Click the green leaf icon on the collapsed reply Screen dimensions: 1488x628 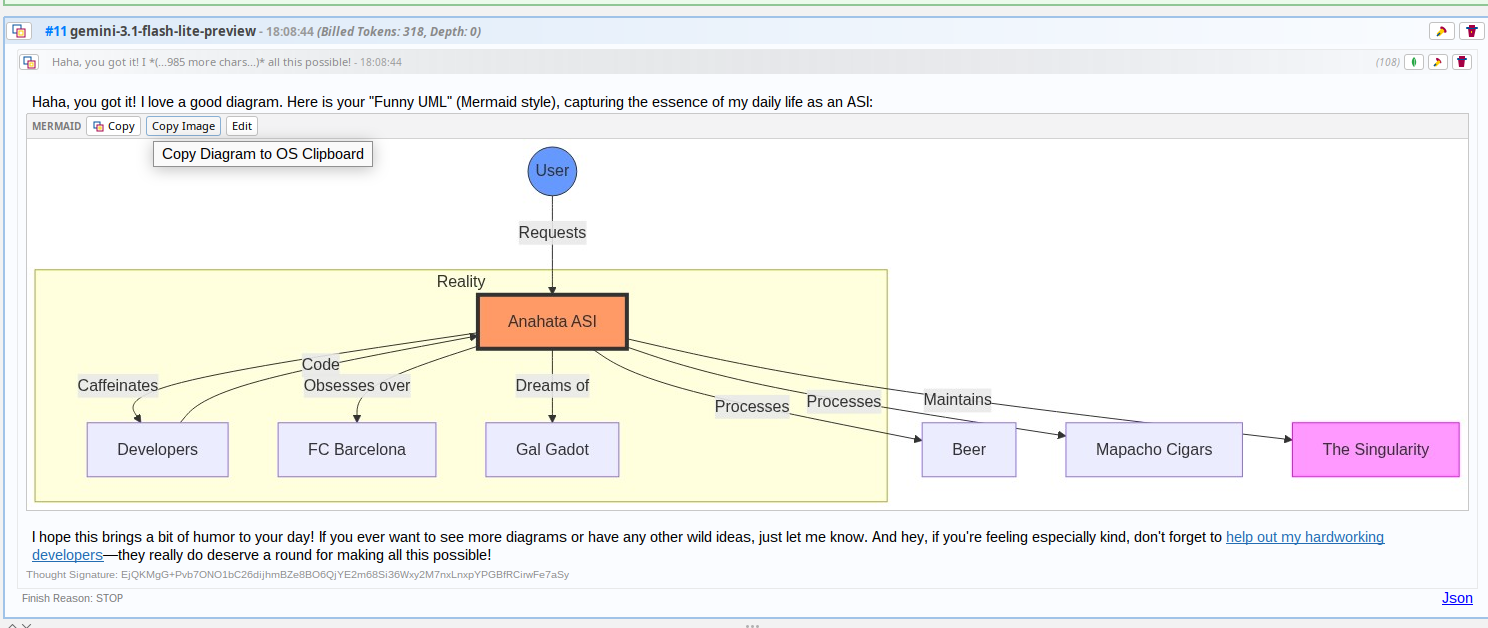(1413, 61)
